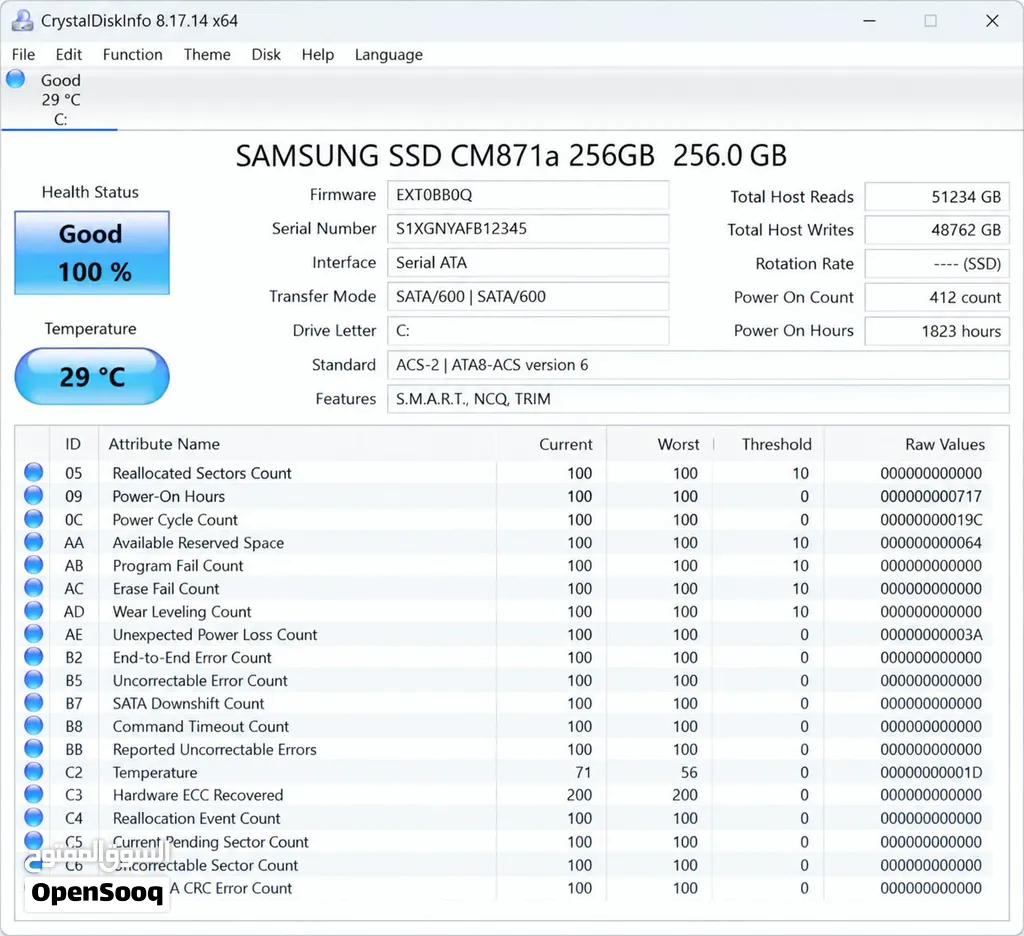Click the Attribute Name column header
This screenshot has width=1024, height=936.
pyautogui.click(x=297, y=444)
